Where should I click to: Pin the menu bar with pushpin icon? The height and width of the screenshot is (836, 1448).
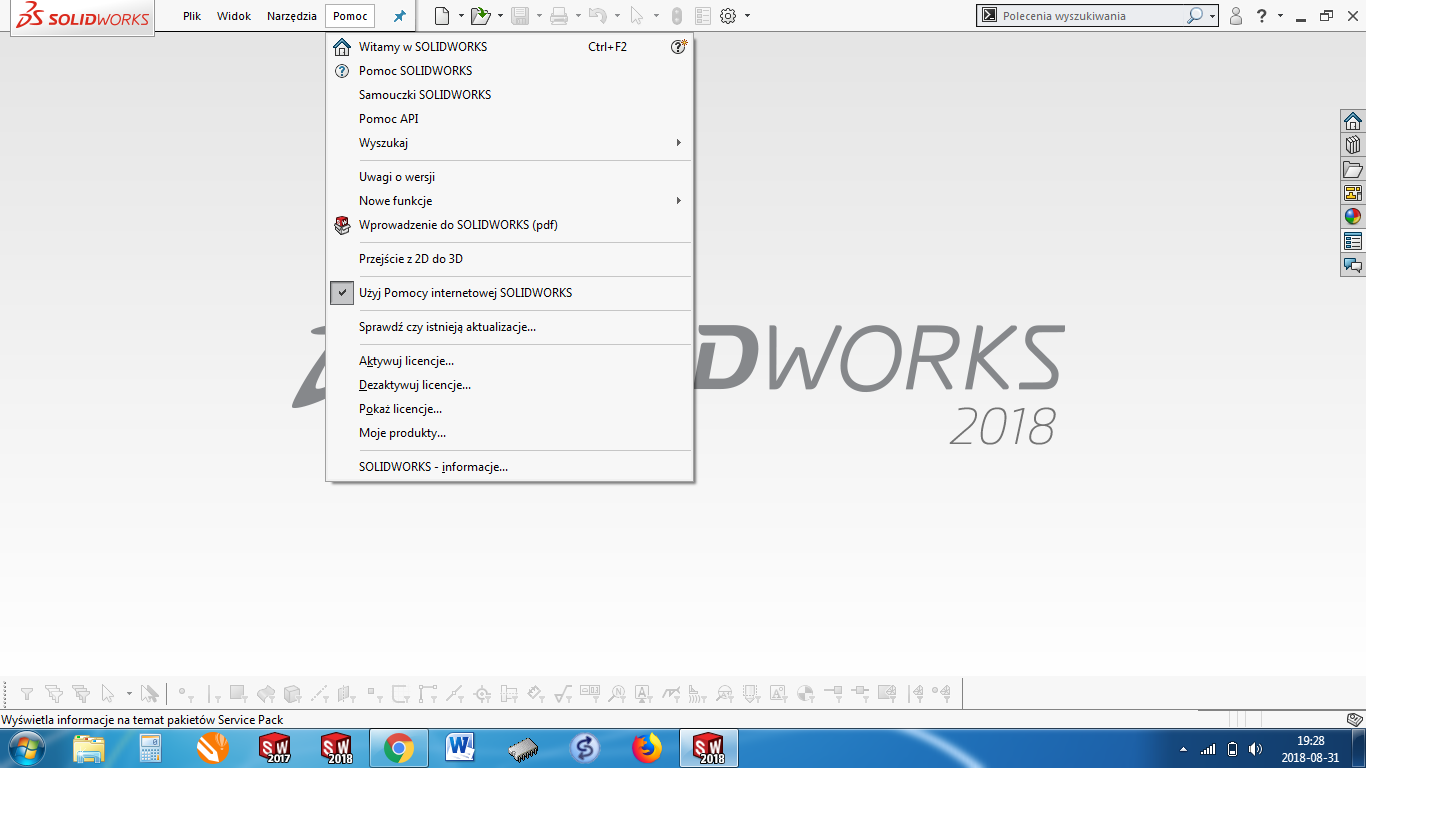pyautogui.click(x=400, y=16)
